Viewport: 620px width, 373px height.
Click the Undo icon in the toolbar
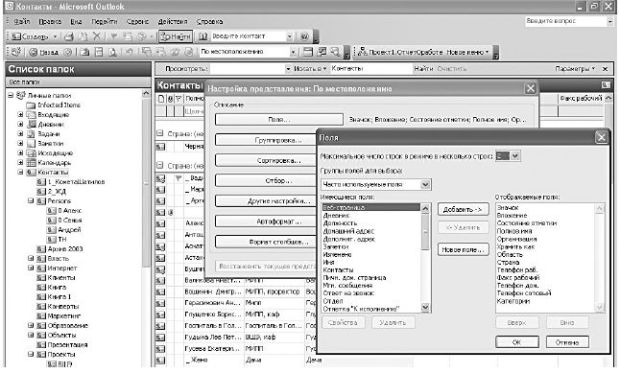tap(129, 52)
